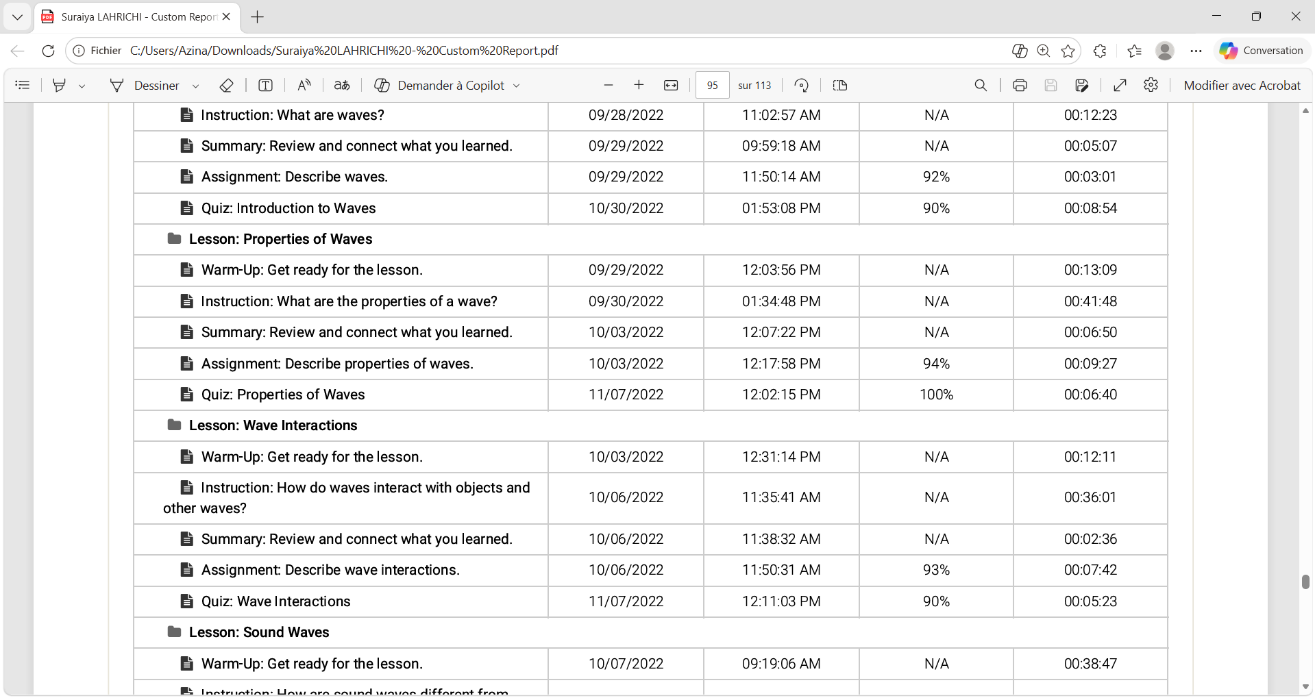Click Modifier avec Acrobat
Screen dimensions: 1315x698
tap(1242, 86)
